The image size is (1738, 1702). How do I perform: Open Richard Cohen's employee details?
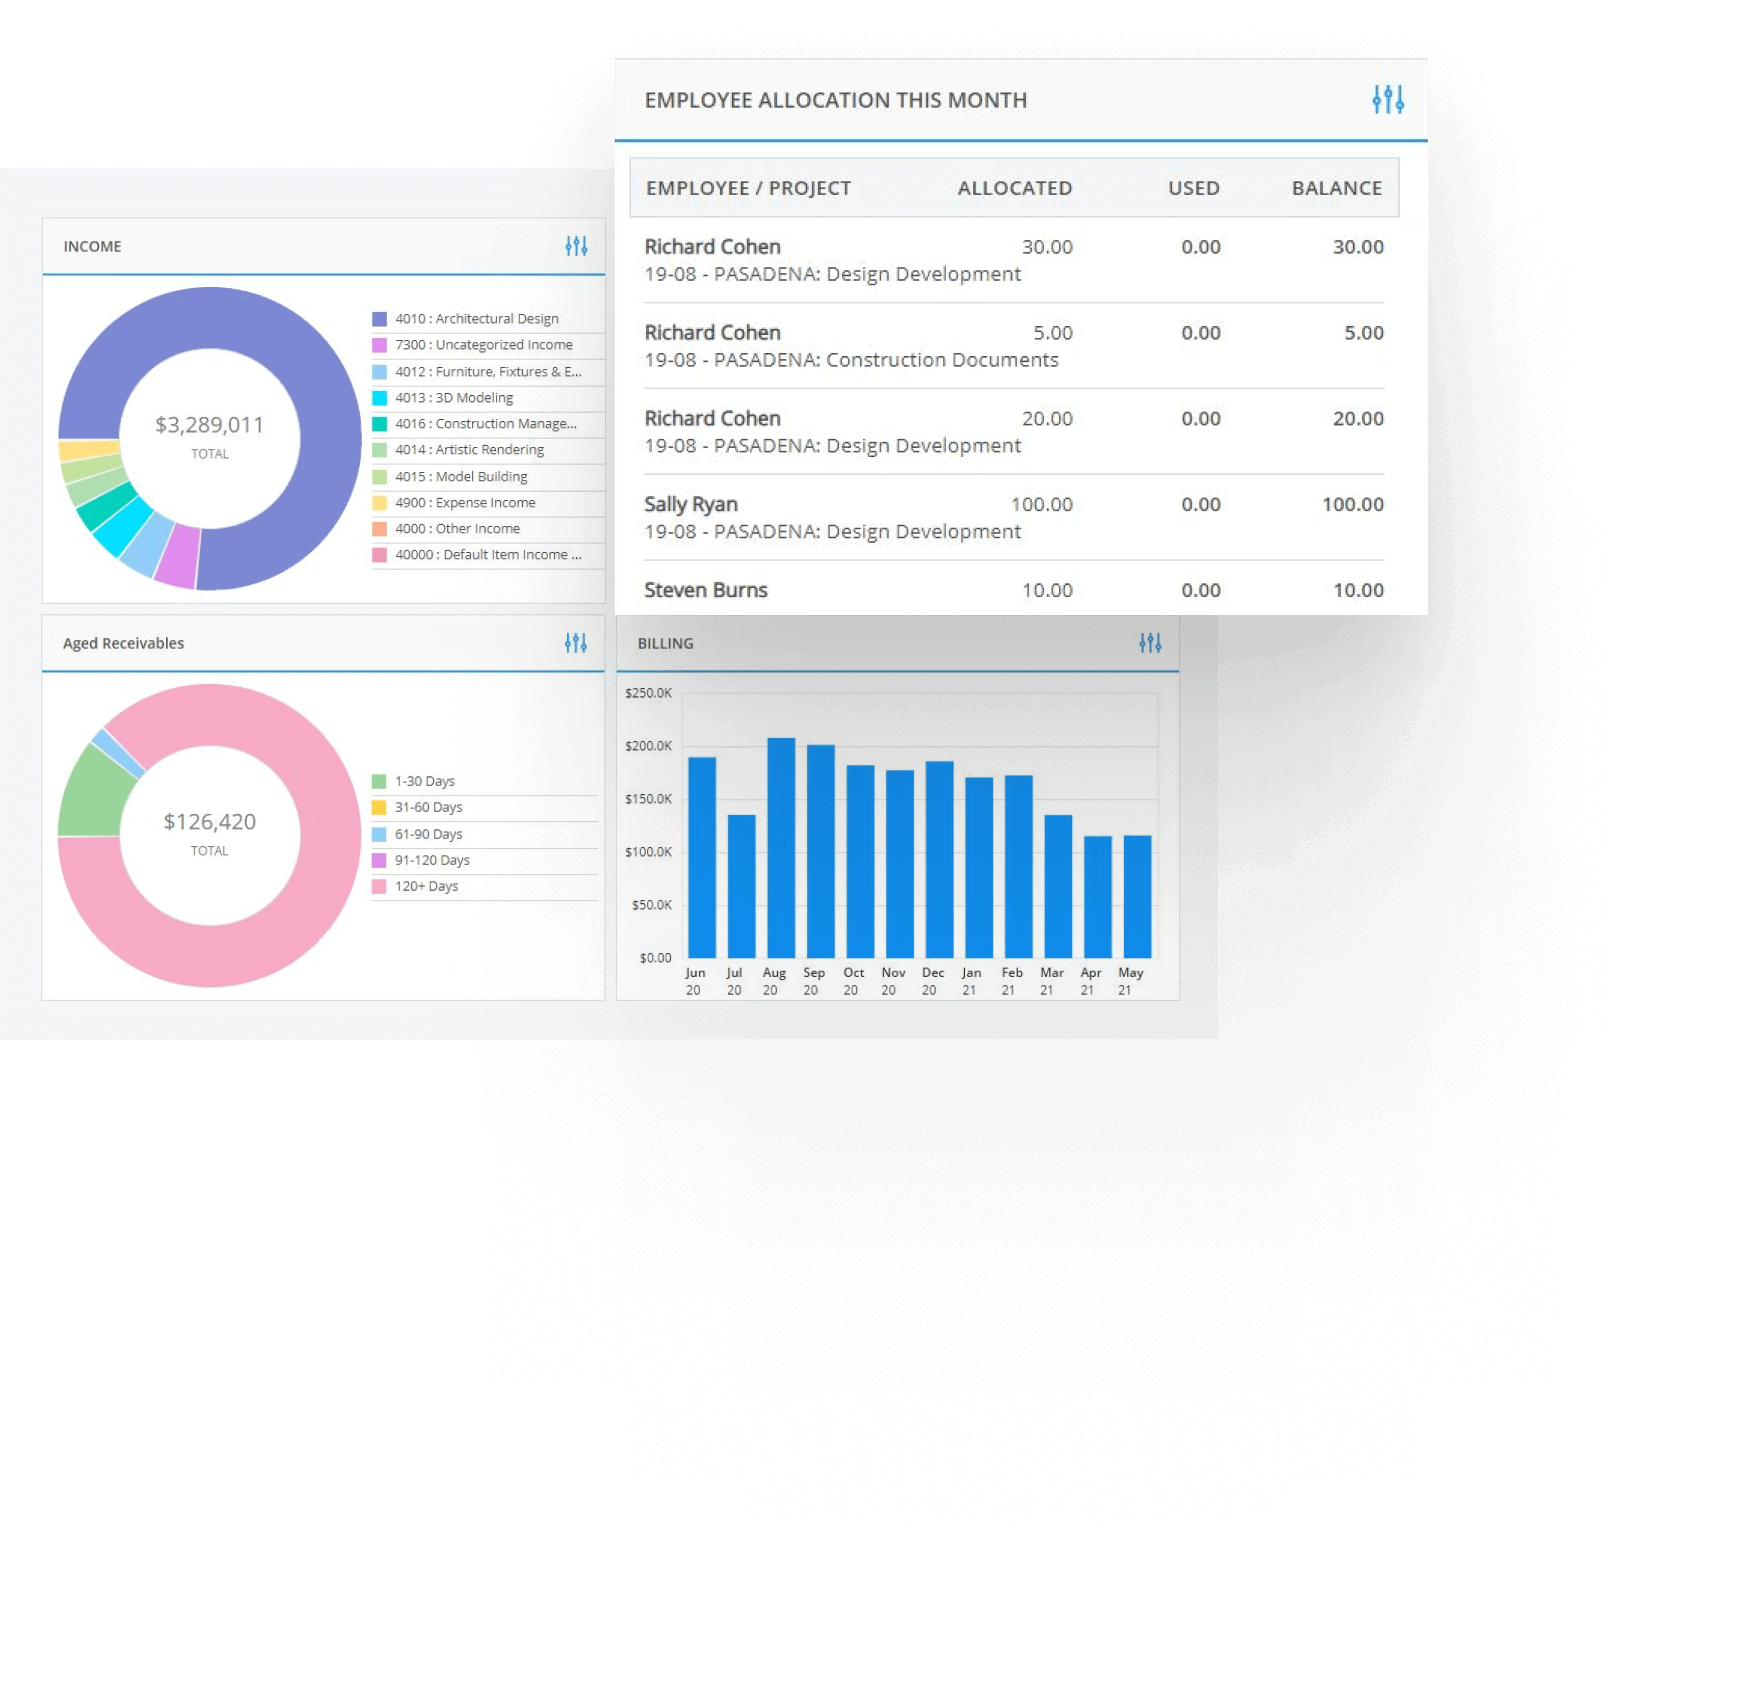(713, 246)
